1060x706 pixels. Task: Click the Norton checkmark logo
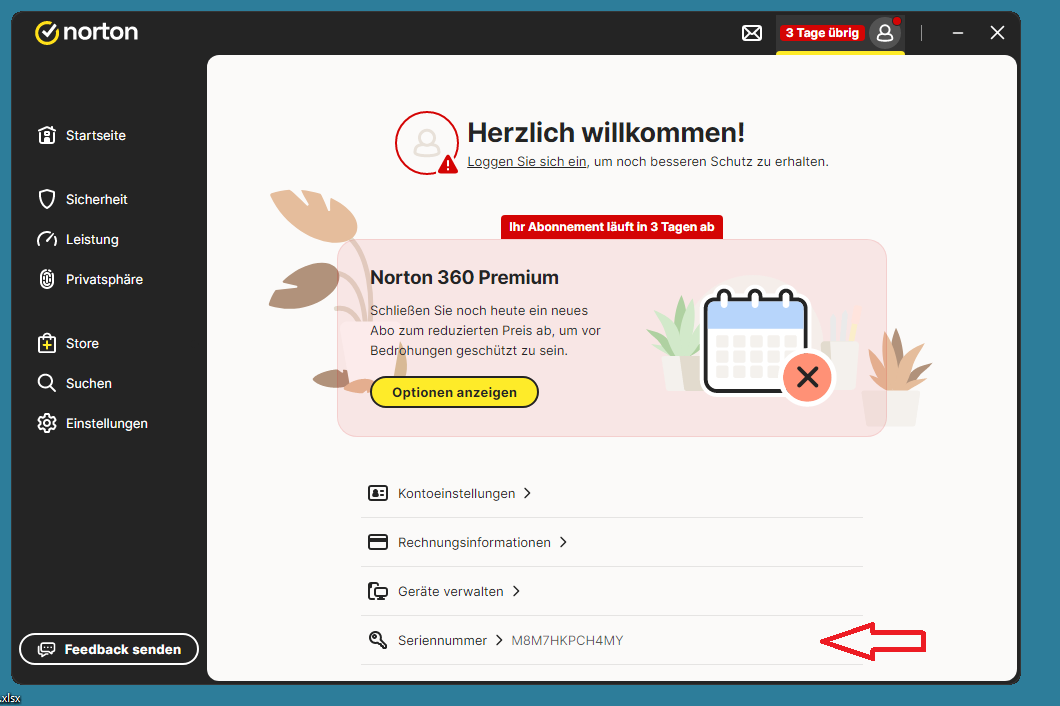[x=47, y=33]
